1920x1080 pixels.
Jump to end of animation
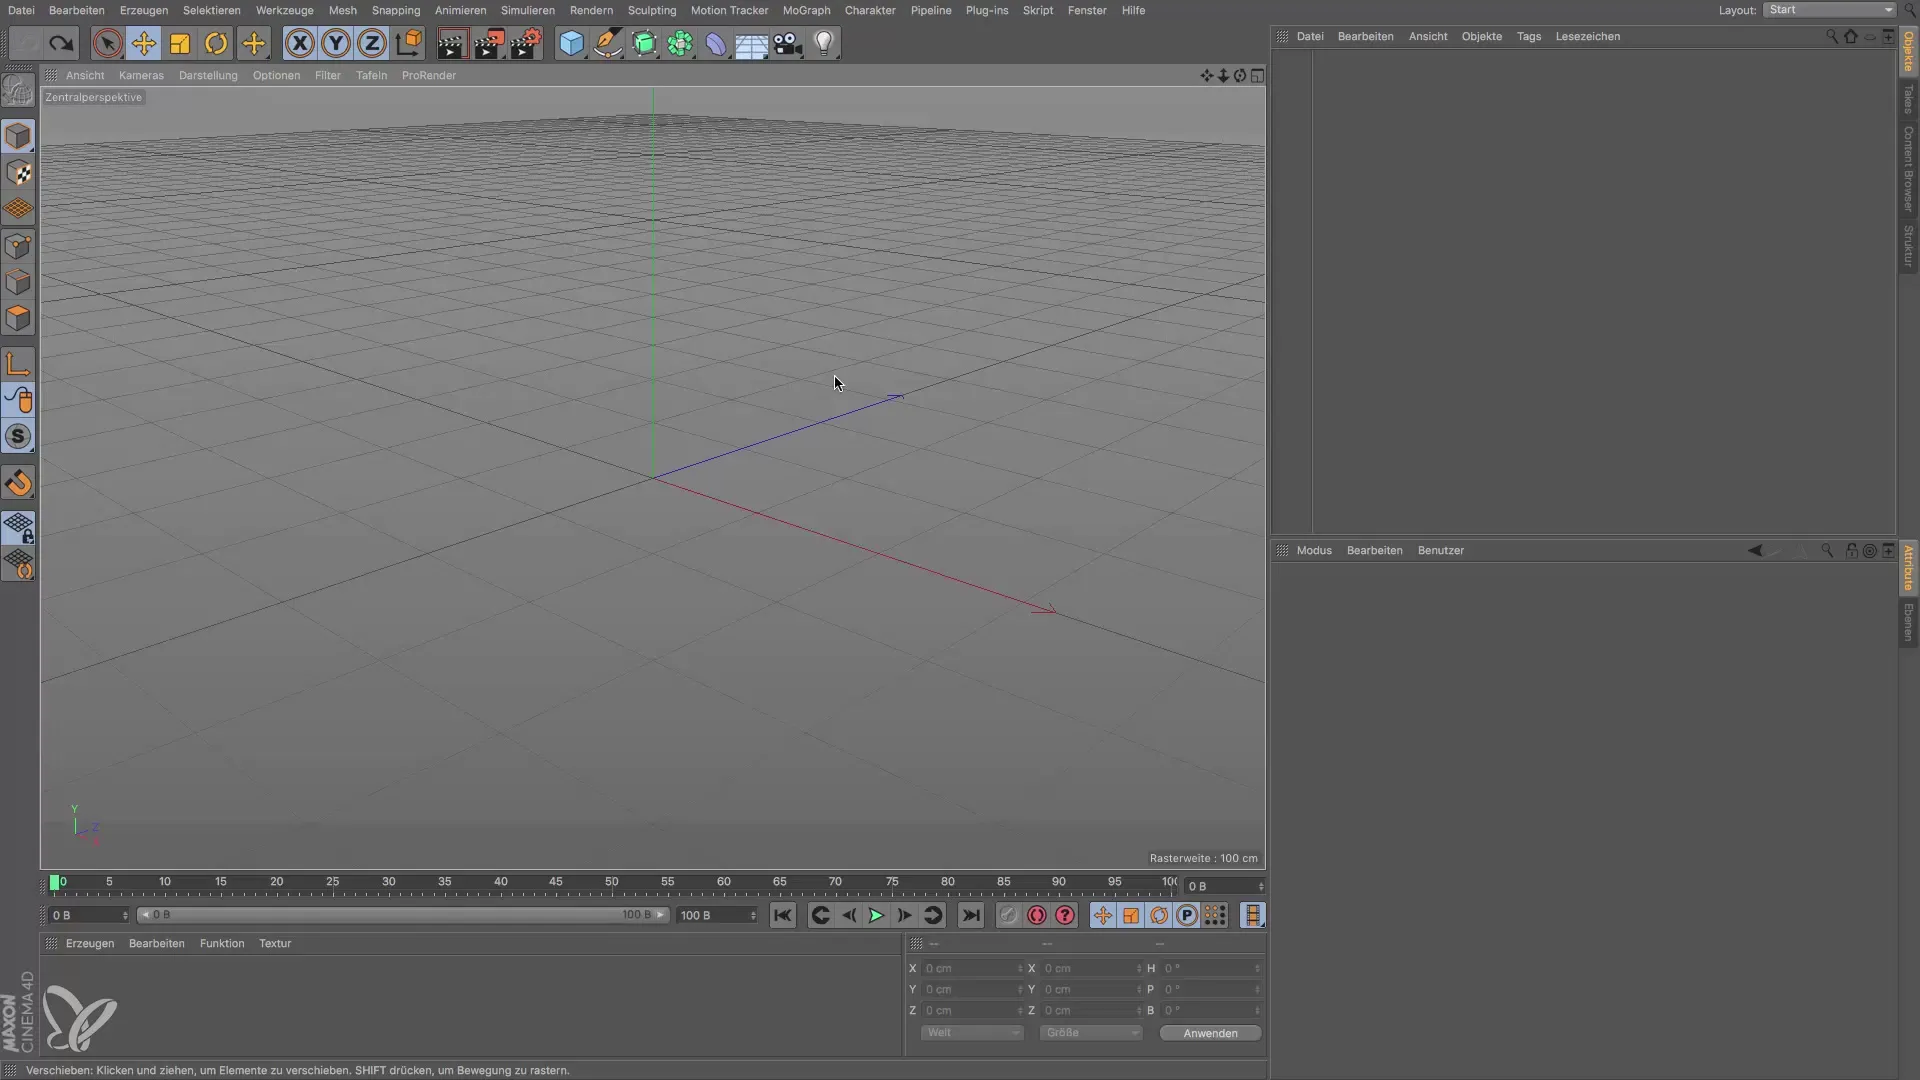click(x=970, y=915)
